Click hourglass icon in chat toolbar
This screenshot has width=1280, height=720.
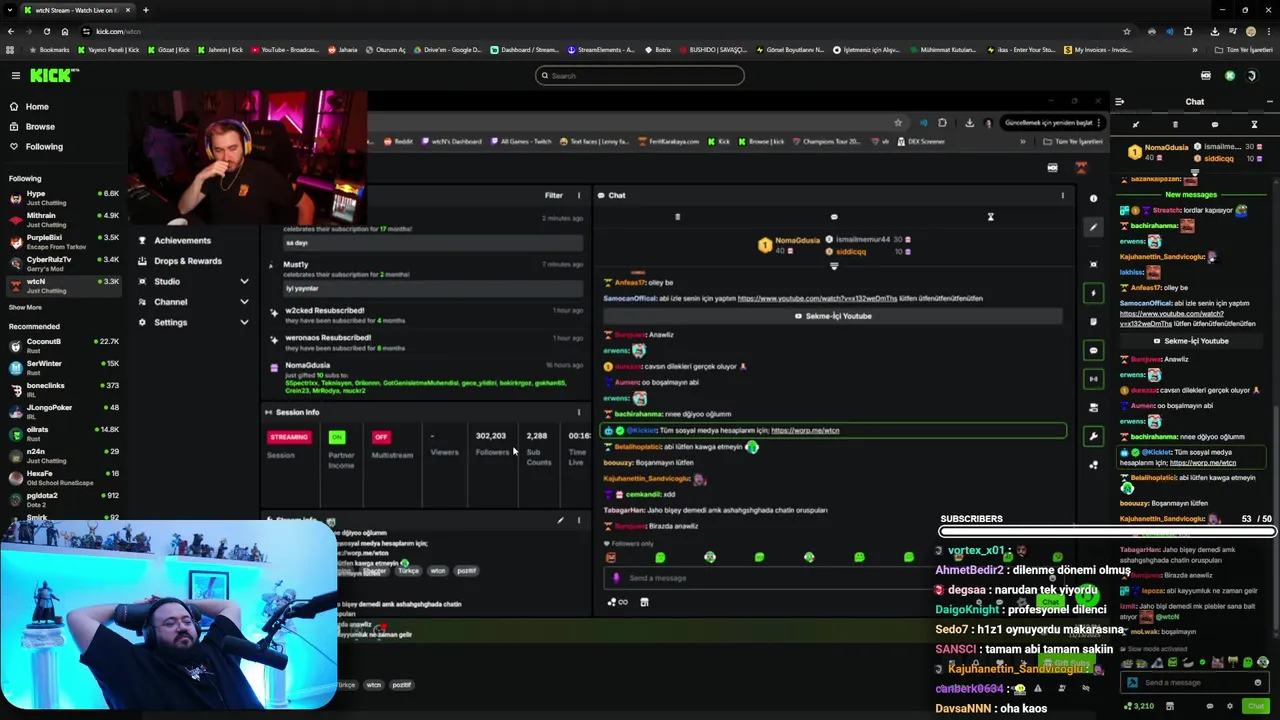[1254, 125]
